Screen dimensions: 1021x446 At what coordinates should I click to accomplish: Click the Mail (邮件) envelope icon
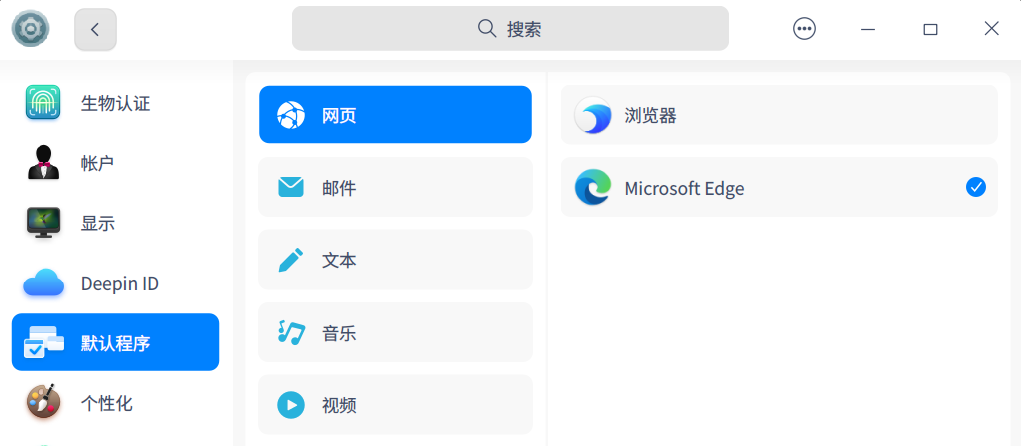tap(291, 187)
